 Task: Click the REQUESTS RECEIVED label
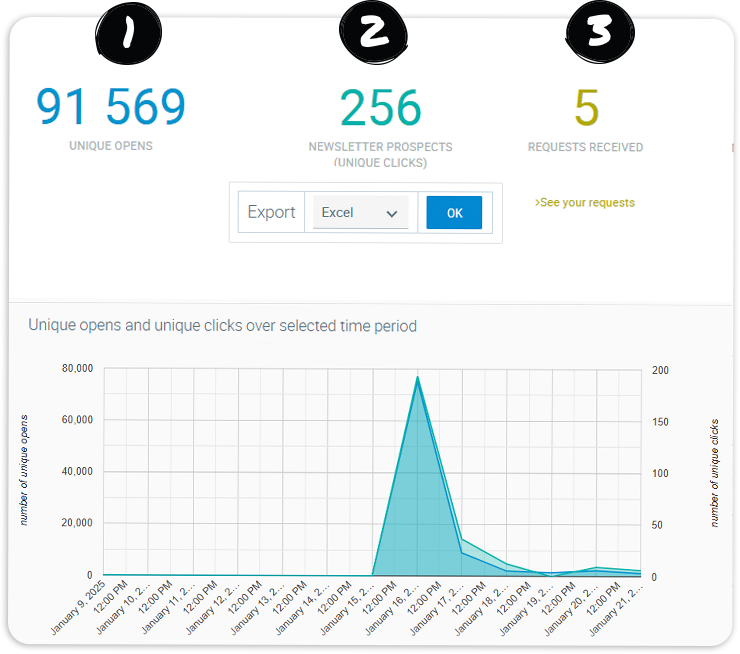[586, 147]
